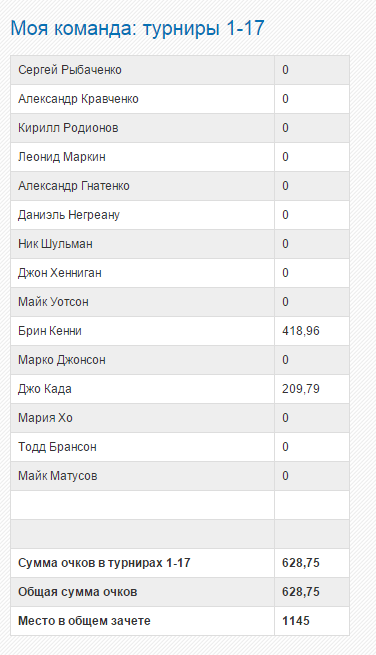
Task: Select the 1145 overall place value
Action: 296,621
